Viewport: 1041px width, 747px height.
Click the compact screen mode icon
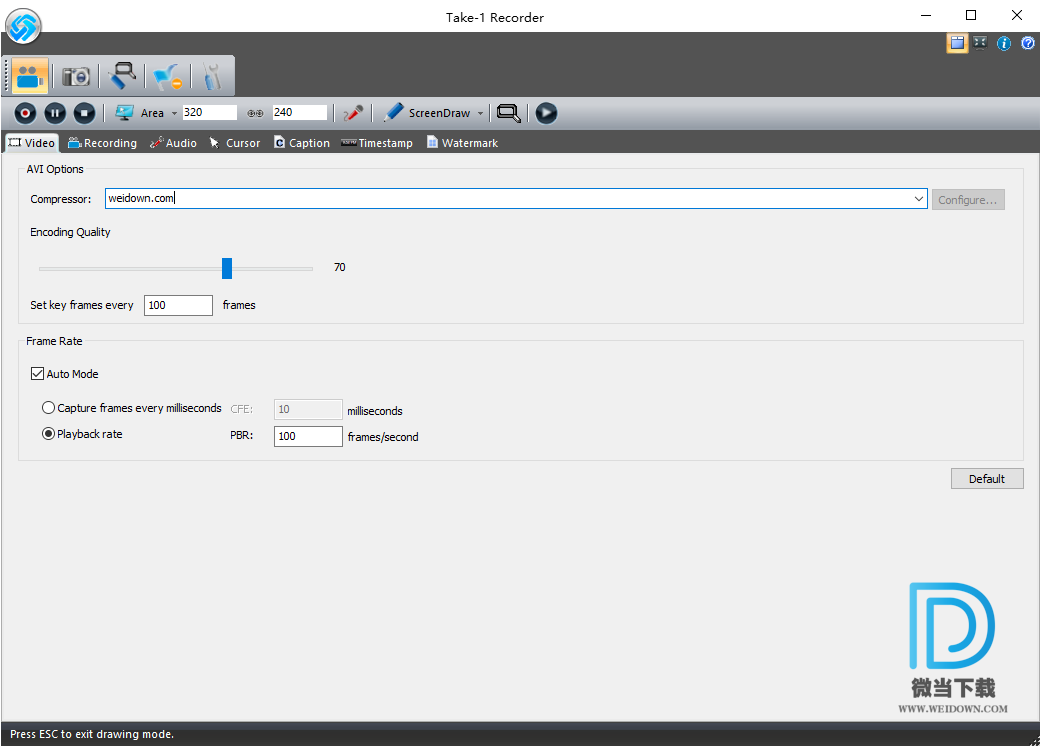(980, 43)
